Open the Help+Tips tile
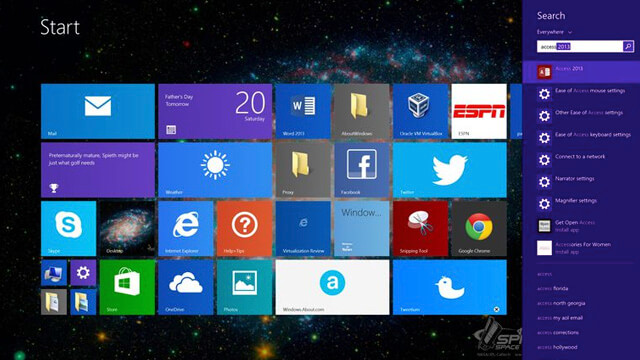This screenshot has height=360, width=640. [244, 229]
